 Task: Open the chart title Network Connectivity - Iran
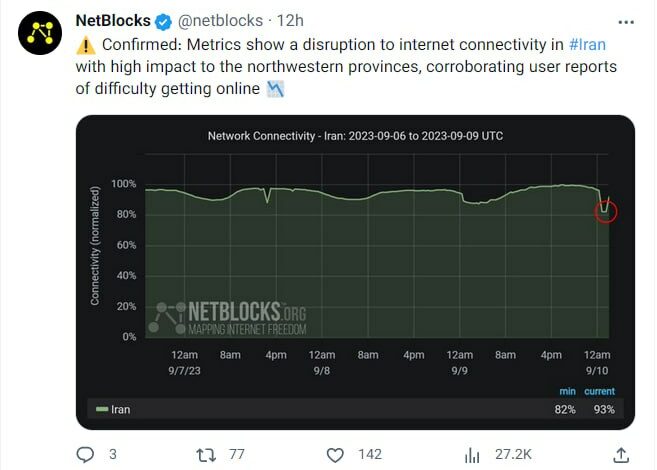click(355, 136)
